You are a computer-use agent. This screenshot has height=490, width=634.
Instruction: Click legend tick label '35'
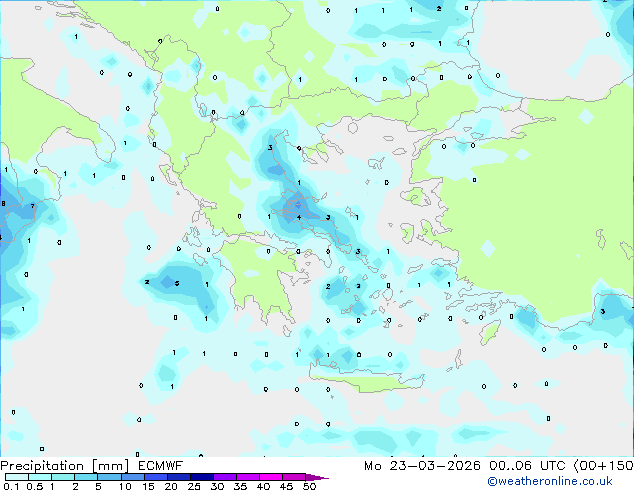click(x=240, y=486)
